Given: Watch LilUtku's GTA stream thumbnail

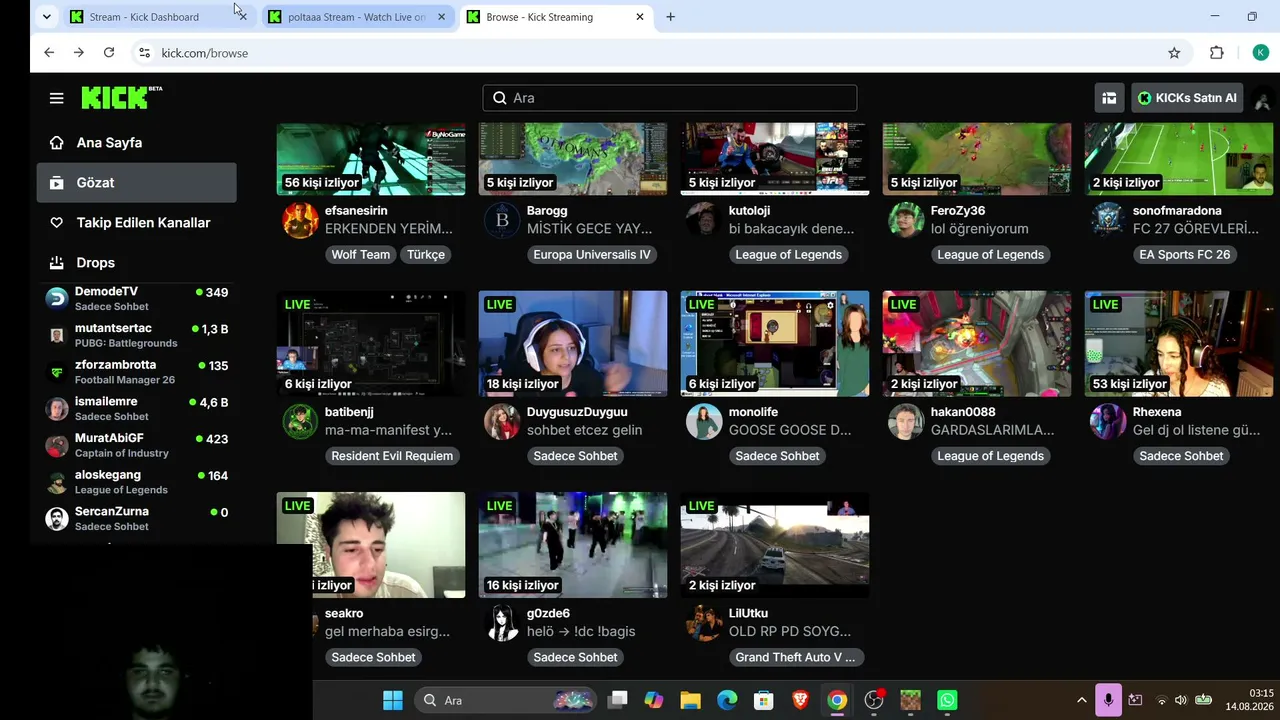Looking at the screenshot, I should click(775, 545).
